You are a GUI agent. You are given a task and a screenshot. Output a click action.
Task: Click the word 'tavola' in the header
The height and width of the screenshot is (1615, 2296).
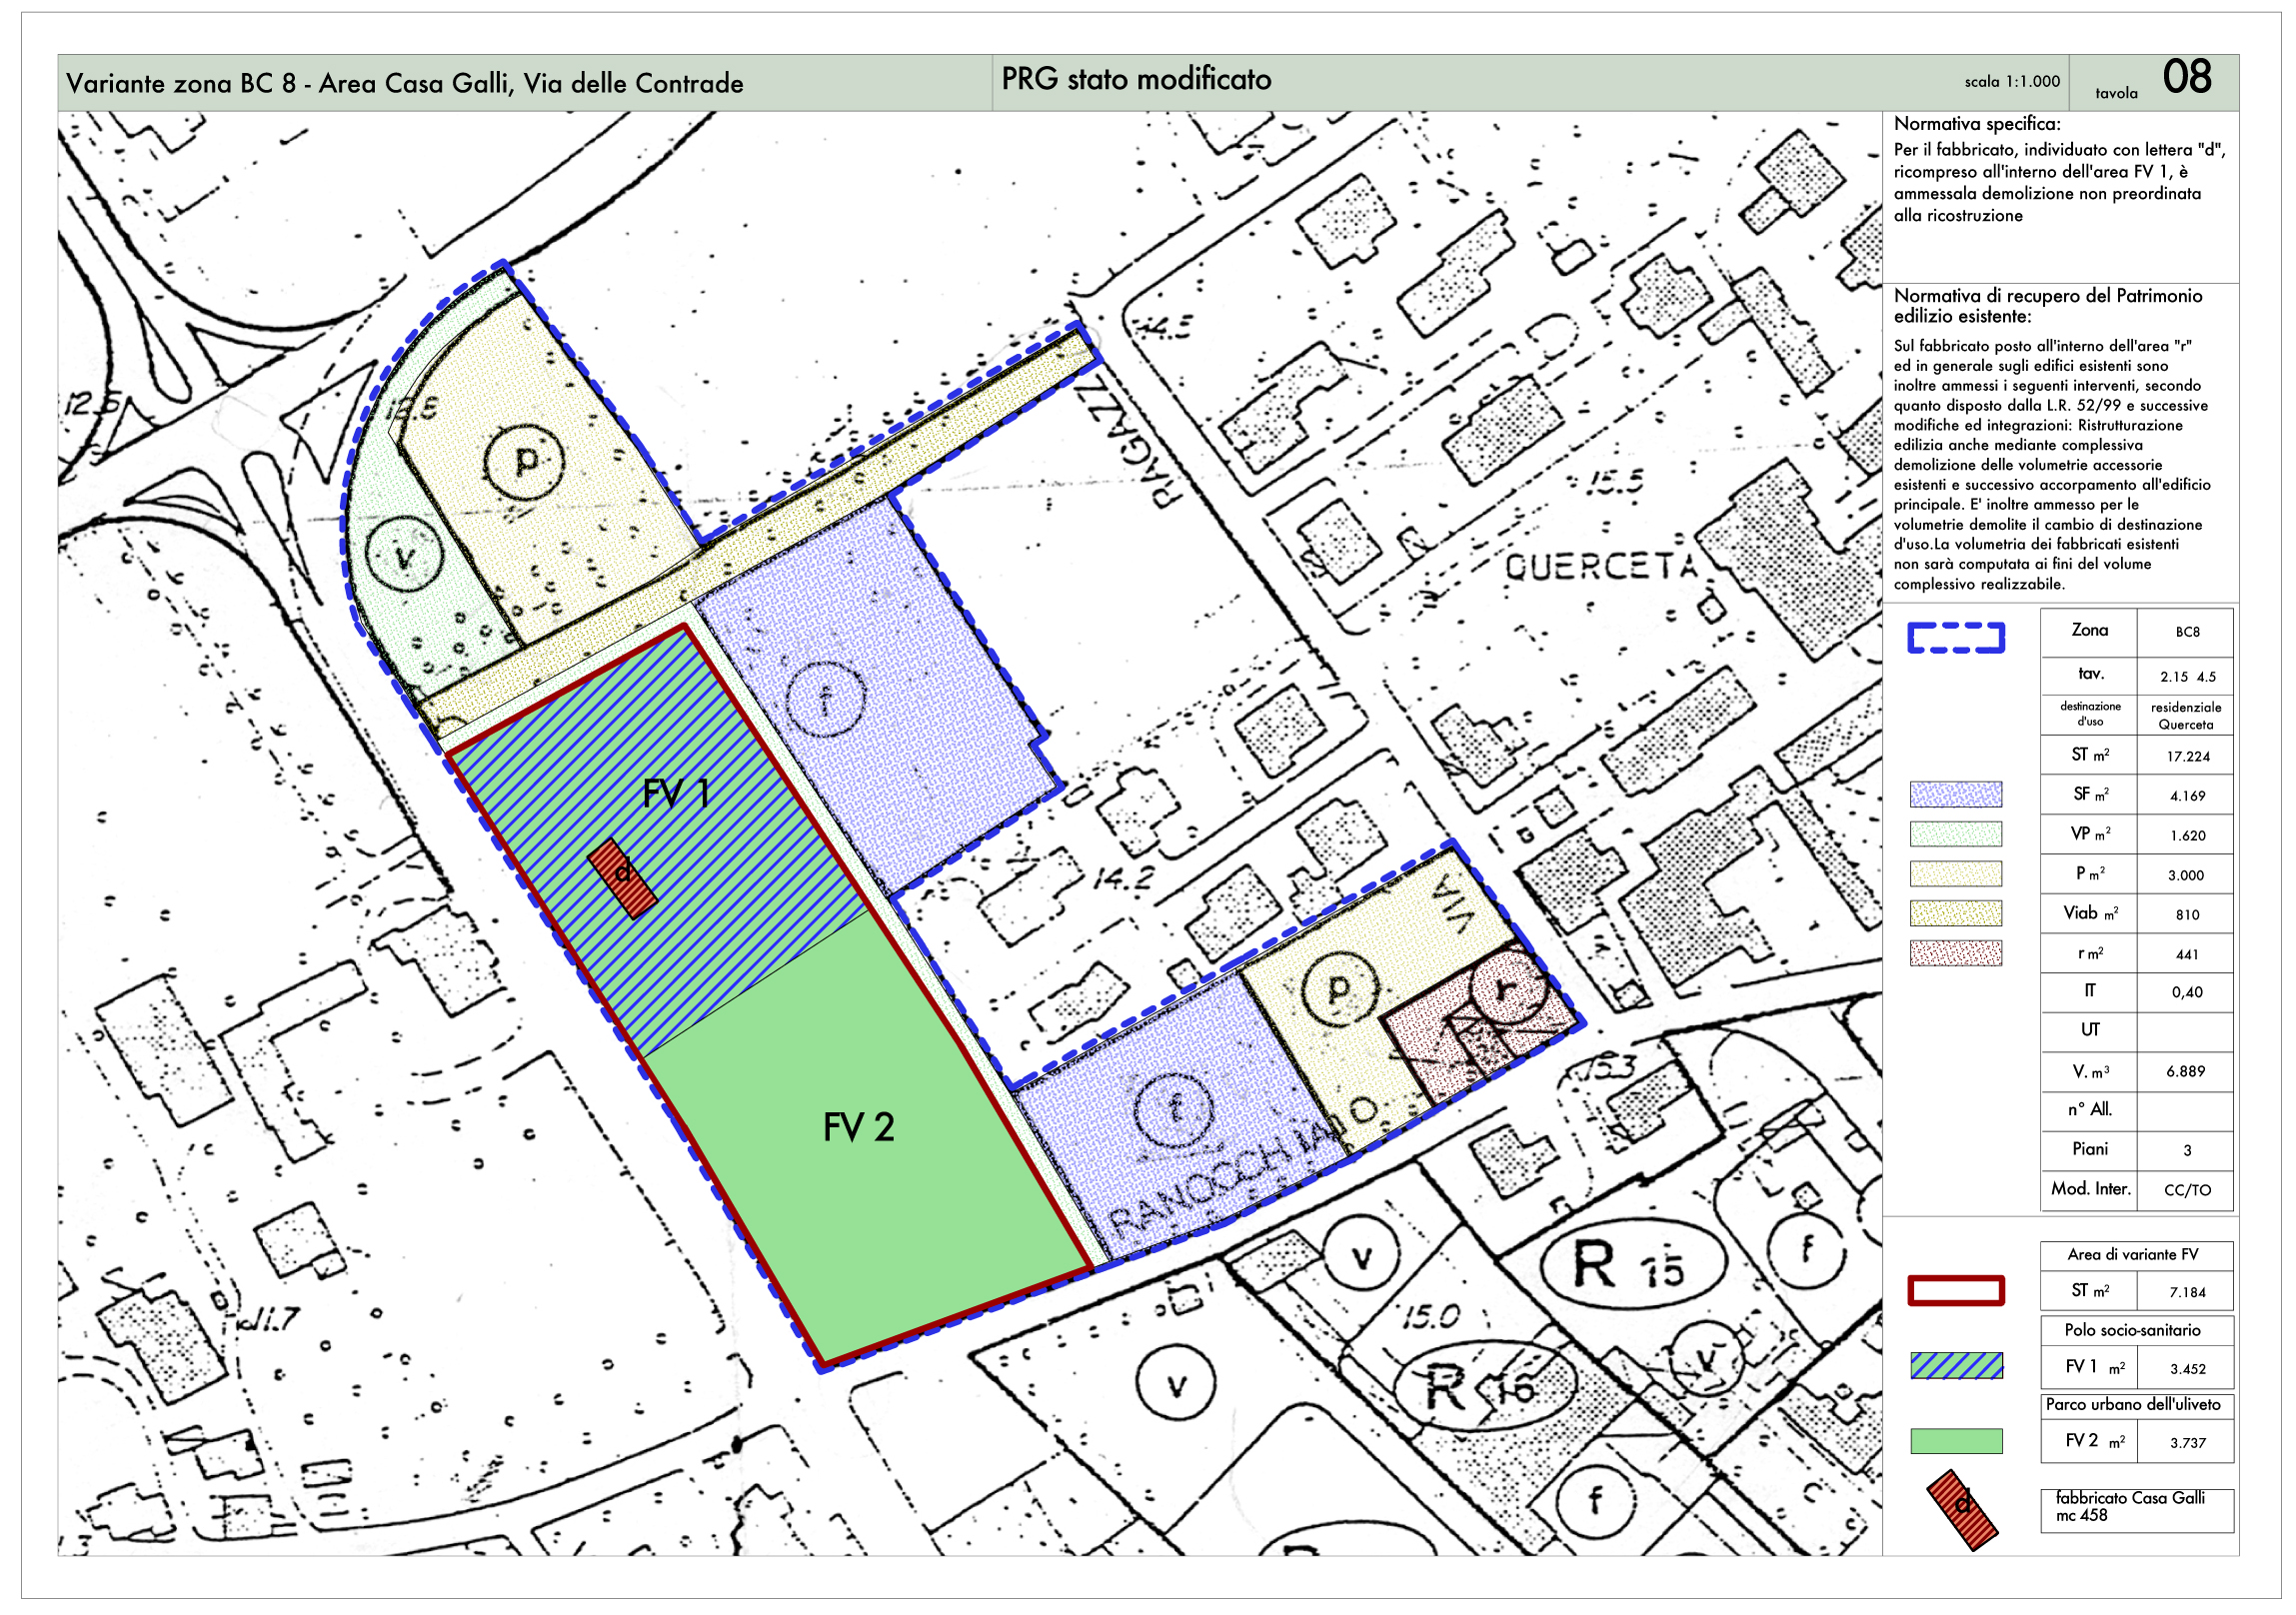pyautogui.click(x=2117, y=93)
